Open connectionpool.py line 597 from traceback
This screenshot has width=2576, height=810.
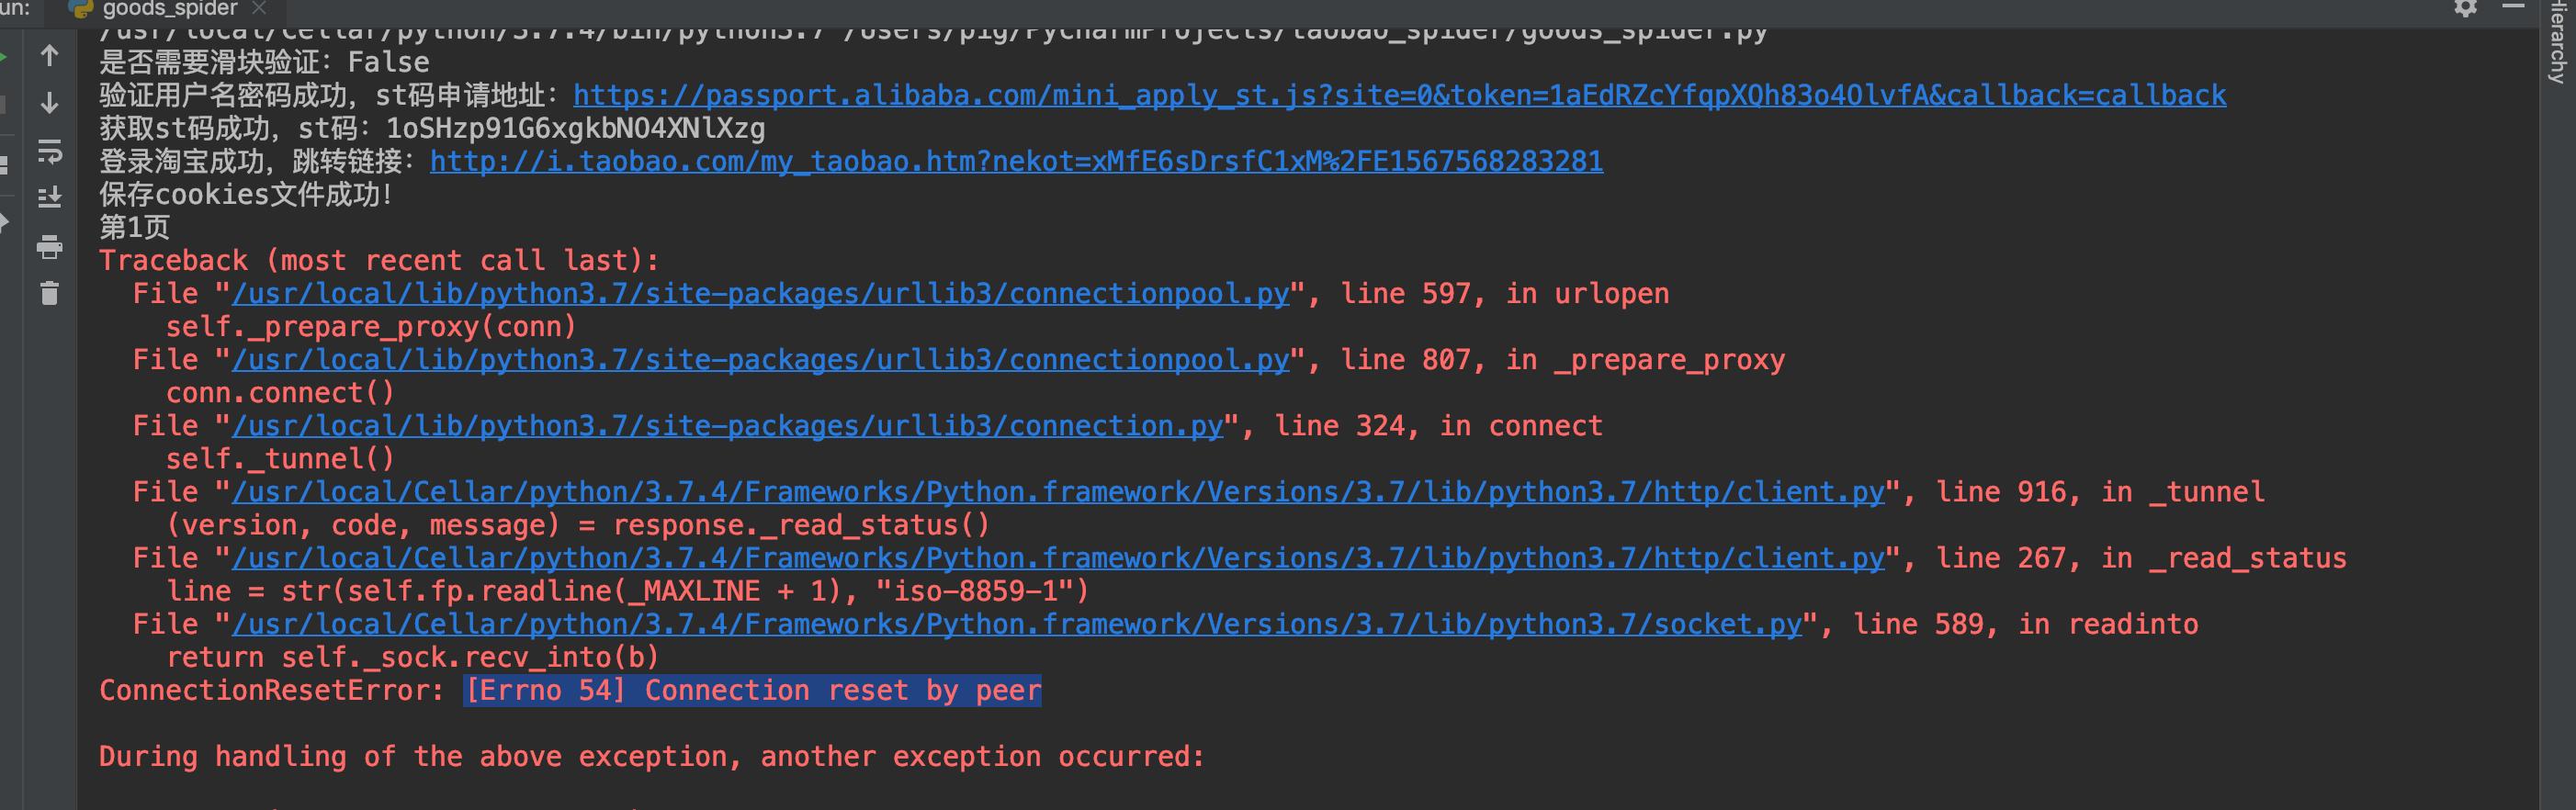pyautogui.click(x=760, y=293)
